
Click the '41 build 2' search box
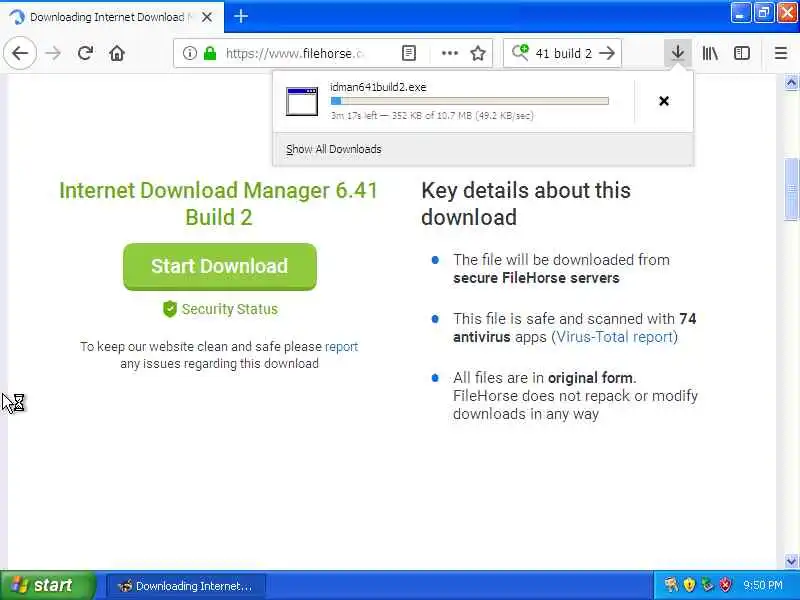click(564, 53)
